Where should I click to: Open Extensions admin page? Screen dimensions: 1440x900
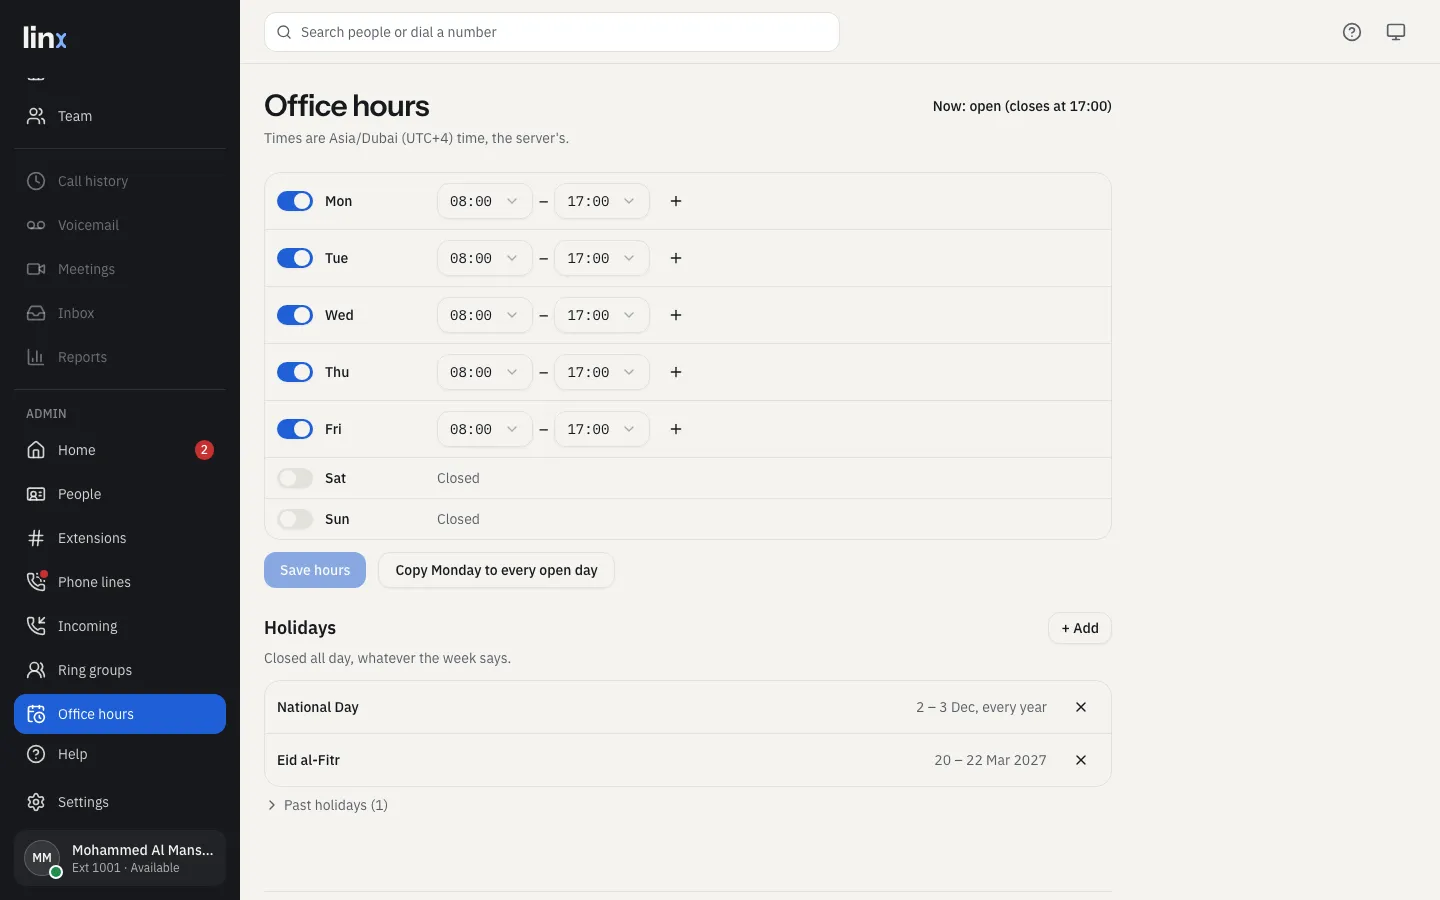point(120,538)
